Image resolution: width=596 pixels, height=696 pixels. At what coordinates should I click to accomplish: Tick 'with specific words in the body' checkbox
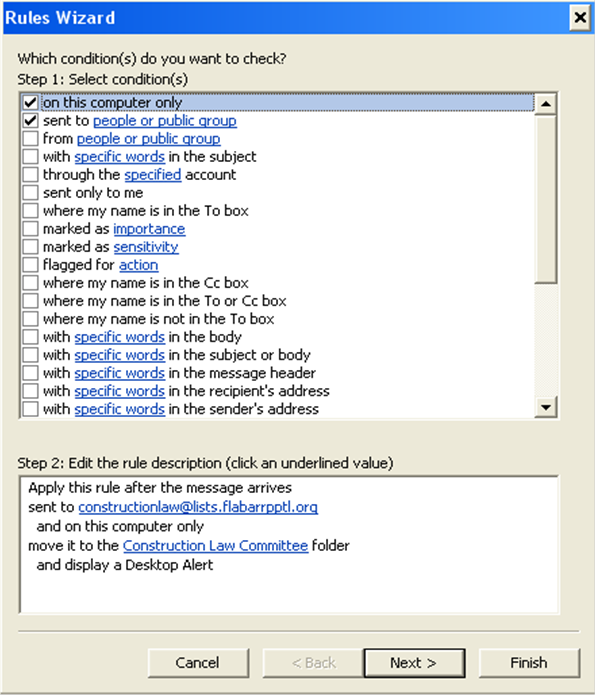coord(30,337)
